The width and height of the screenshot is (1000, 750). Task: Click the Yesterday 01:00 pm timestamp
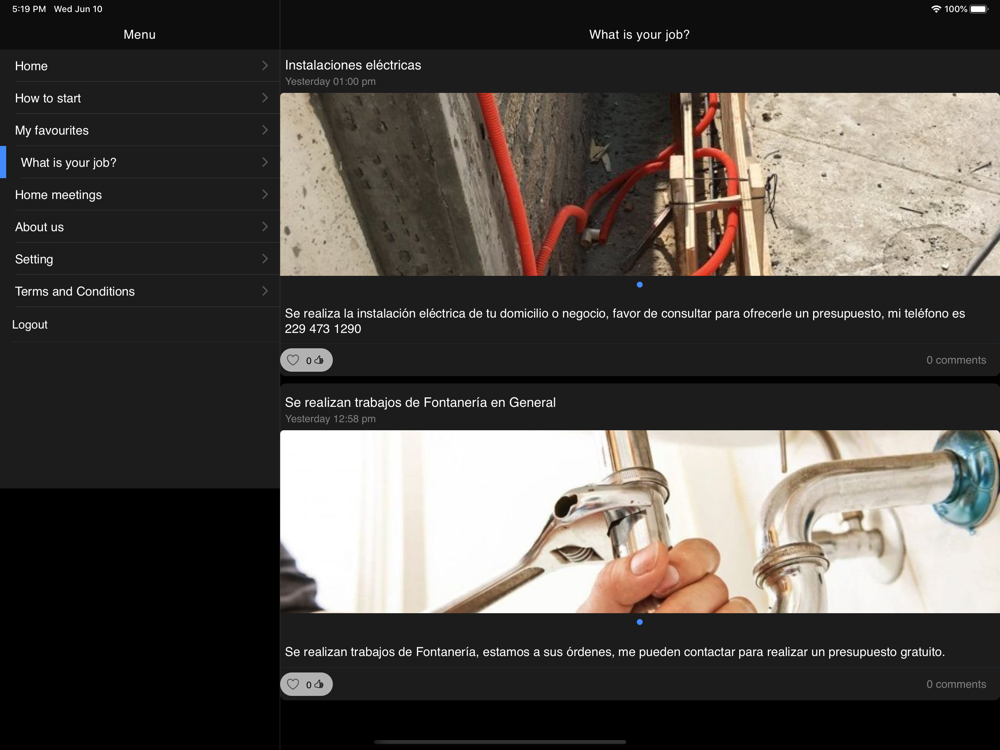pos(330,82)
